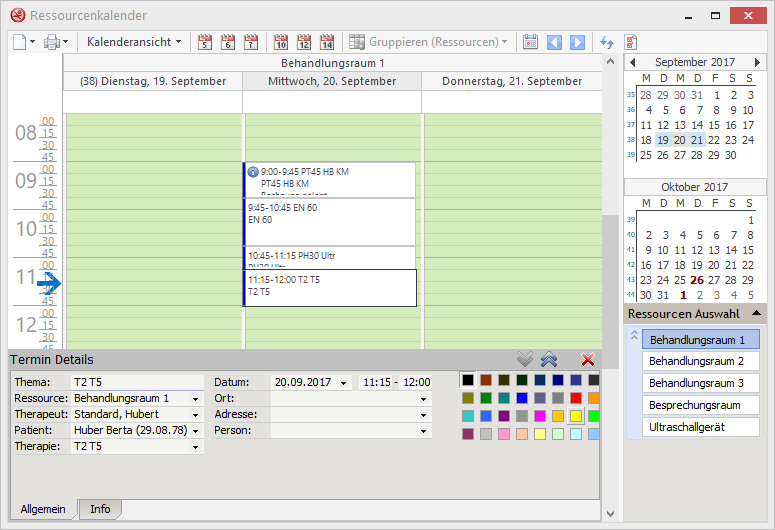Image resolution: width=775 pixels, height=530 pixels.
Task: Click the new document icon in toolbar
Action: [19, 42]
